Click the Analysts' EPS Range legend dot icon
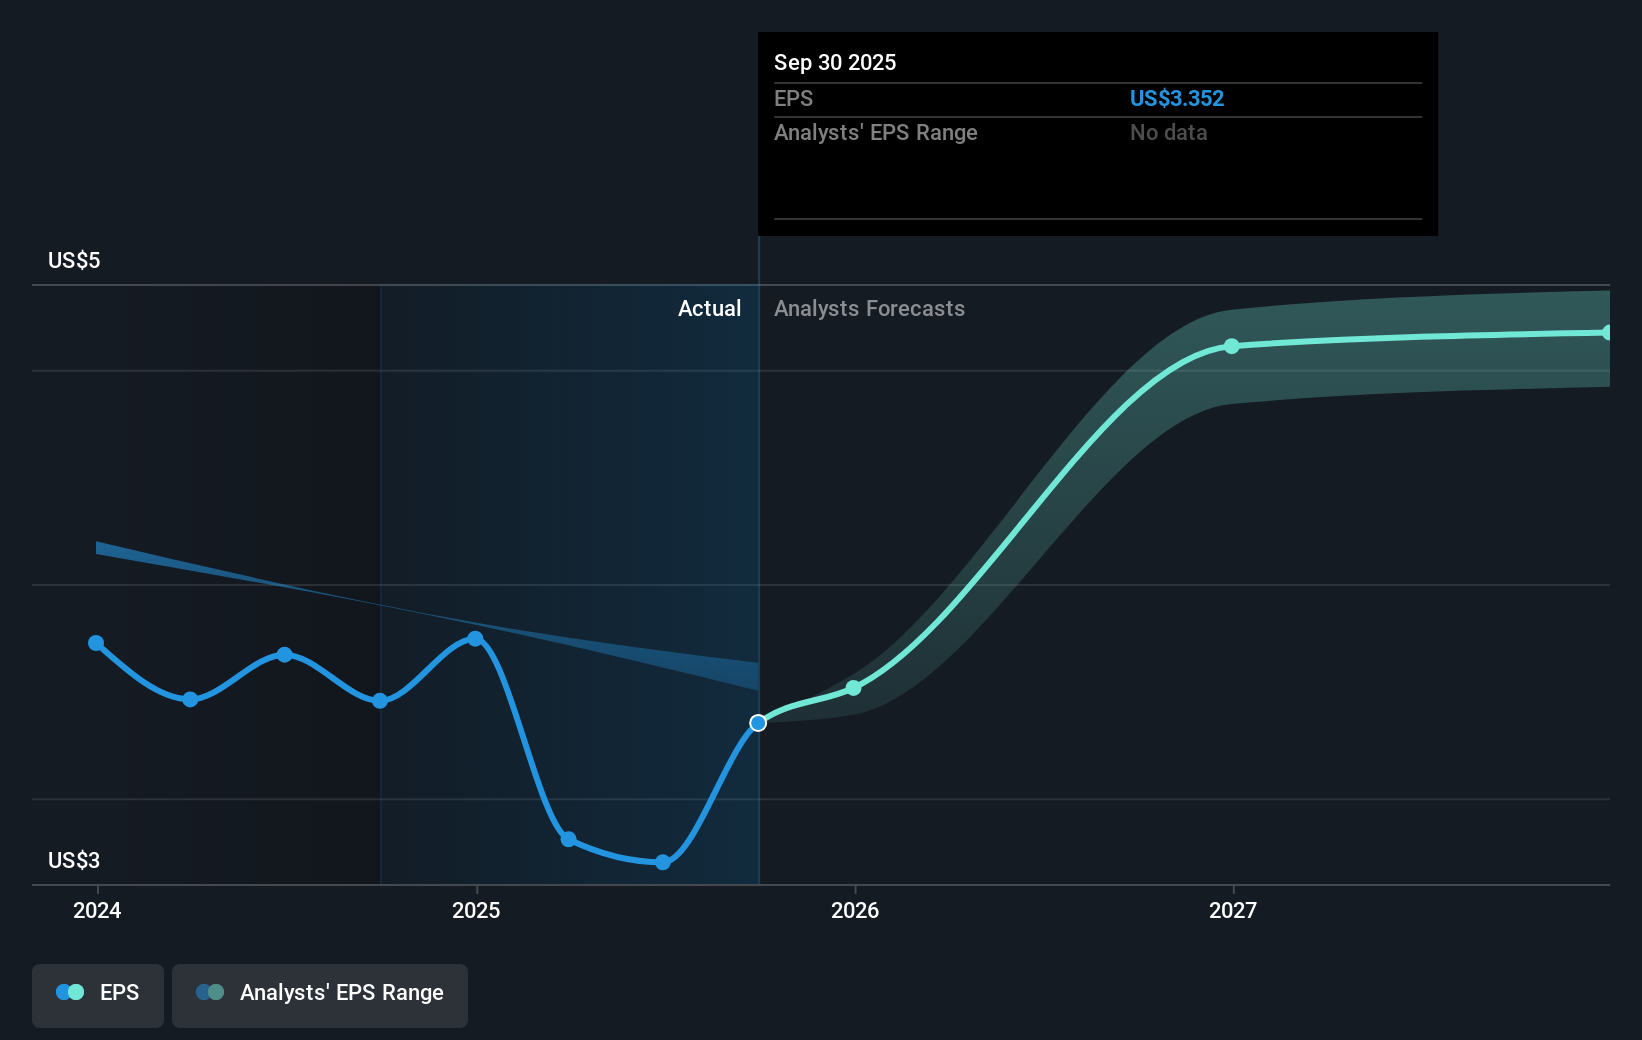The width and height of the screenshot is (1642, 1040). click(210, 992)
